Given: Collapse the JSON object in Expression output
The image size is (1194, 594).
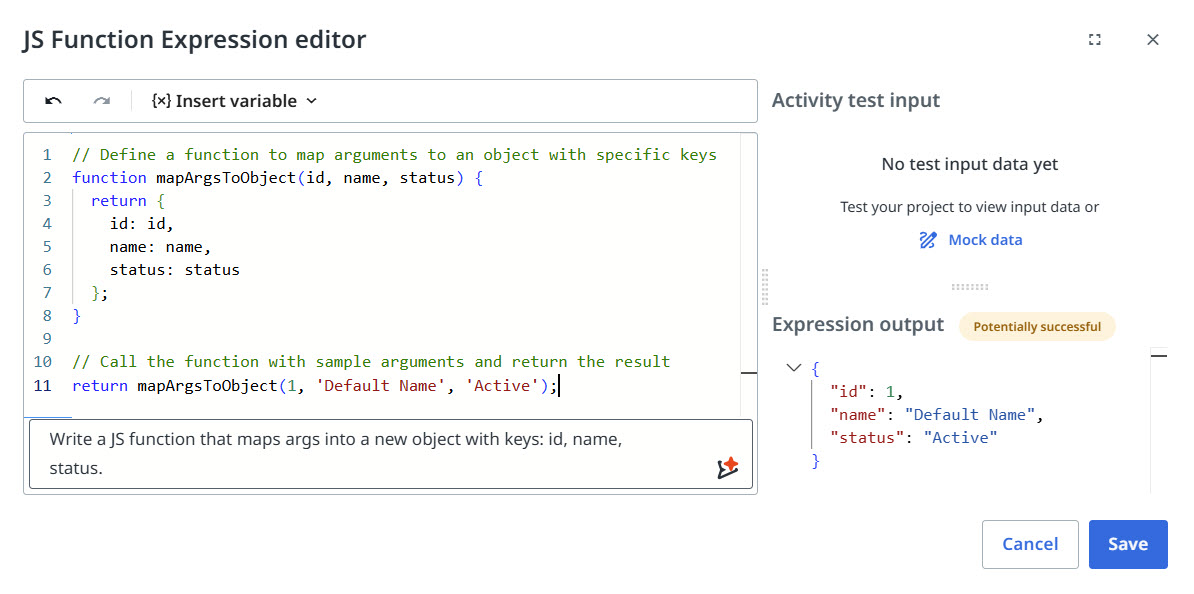Looking at the screenshot, I should point(794,368).
